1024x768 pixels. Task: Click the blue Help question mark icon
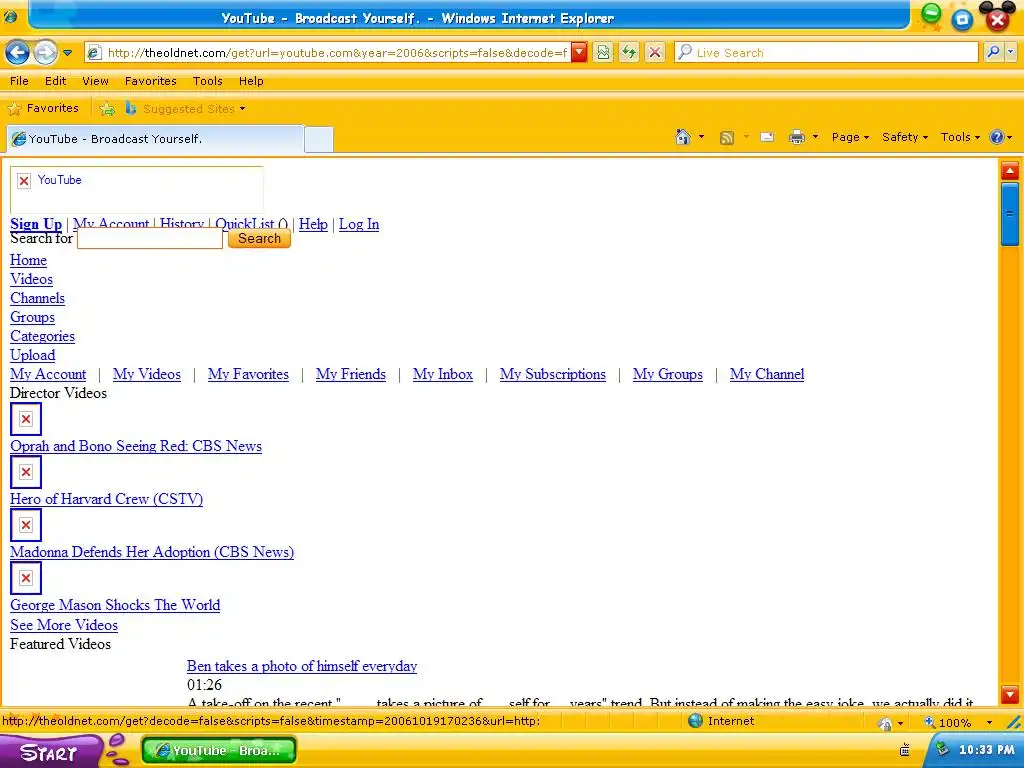tap(997, 137)
